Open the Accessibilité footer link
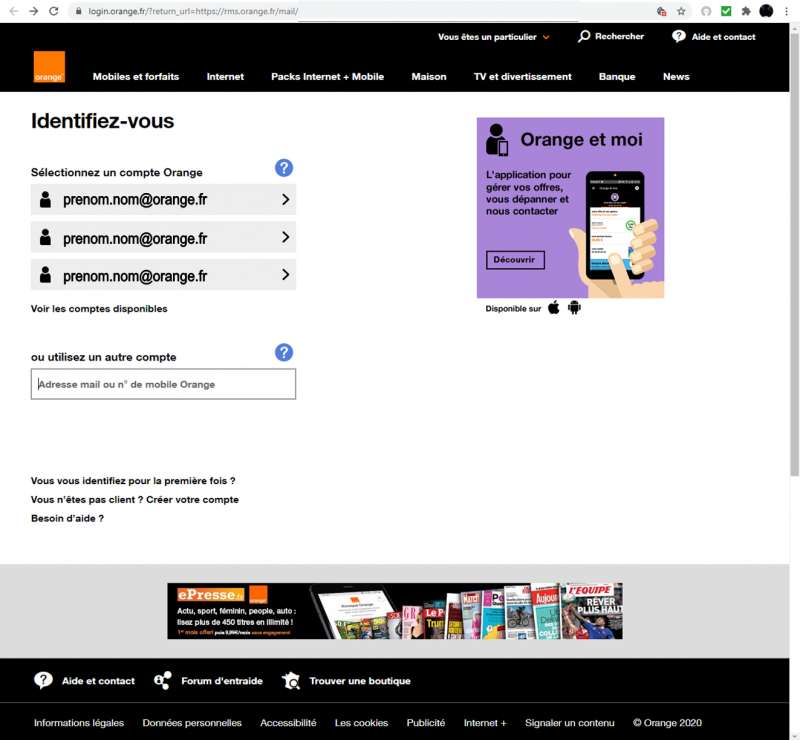 (x=288, y=723)
